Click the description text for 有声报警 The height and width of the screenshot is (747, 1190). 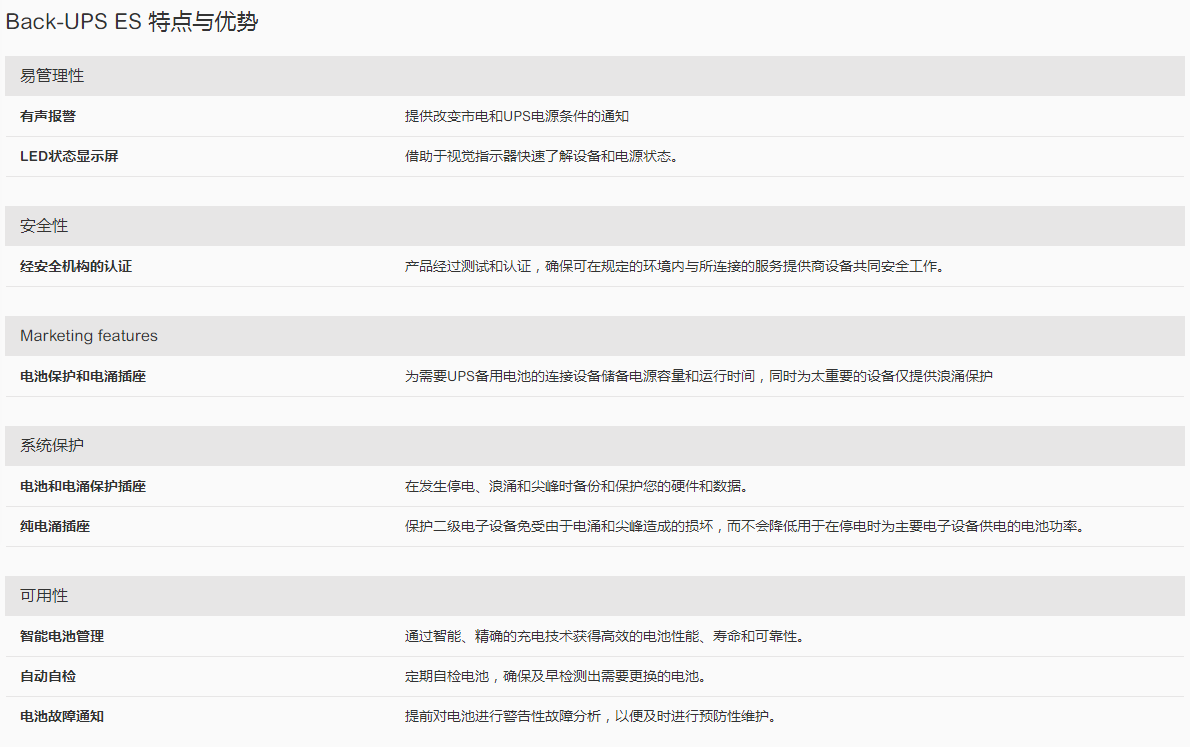516,116
